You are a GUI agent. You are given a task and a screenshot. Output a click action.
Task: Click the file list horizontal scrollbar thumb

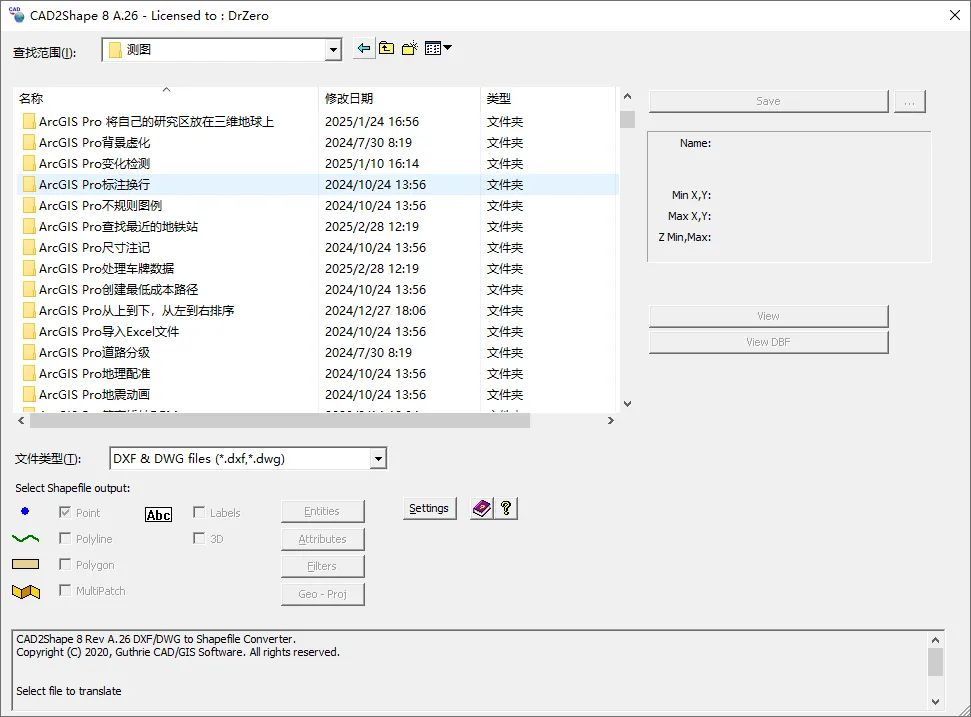[x=280, y=420]
